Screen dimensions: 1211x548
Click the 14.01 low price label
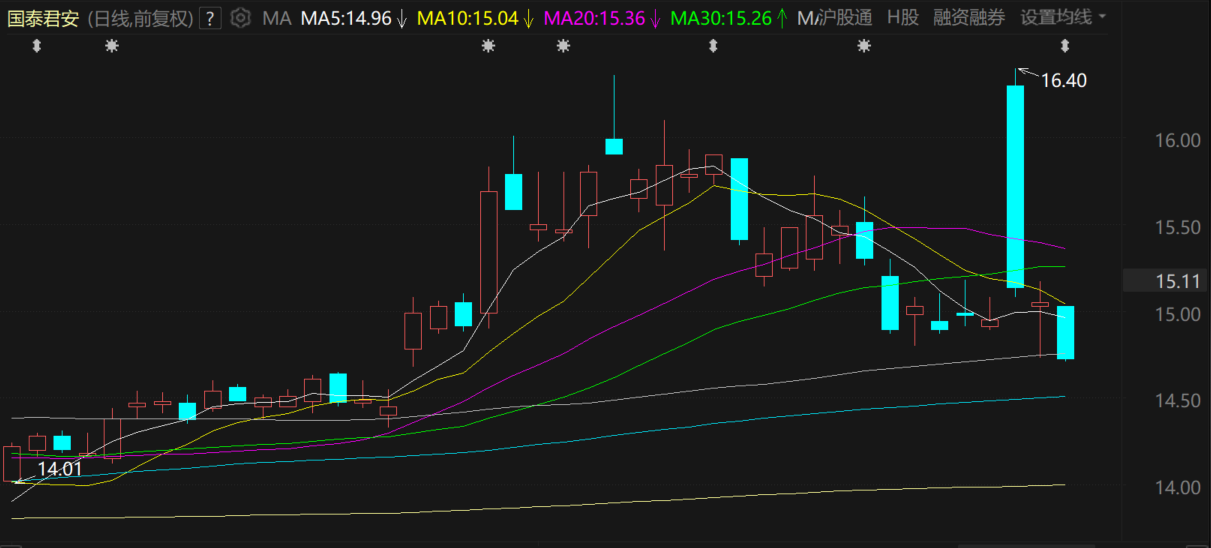coord(60,468)
